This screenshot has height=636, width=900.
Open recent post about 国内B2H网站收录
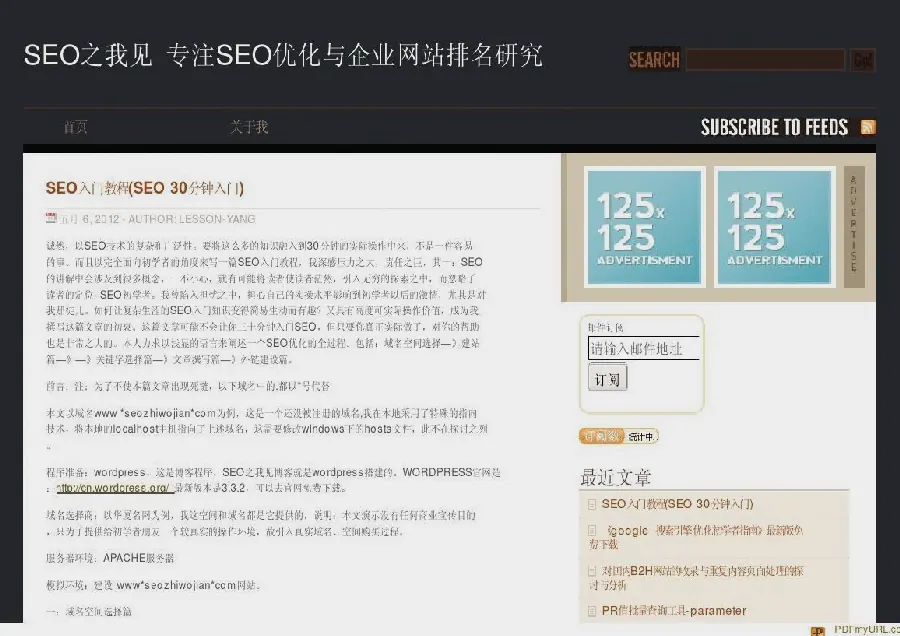tap(696, 577)
